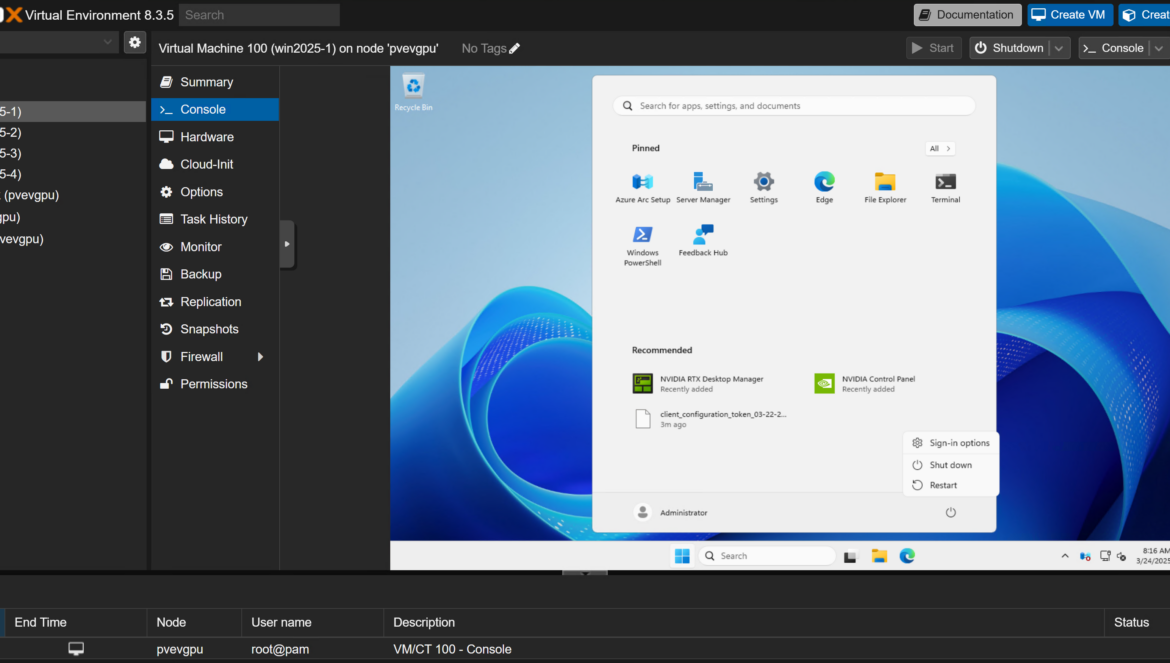Open Terminal pinned app
The width and height of the screenshot is (1170, 663).
tap(945, 187)
